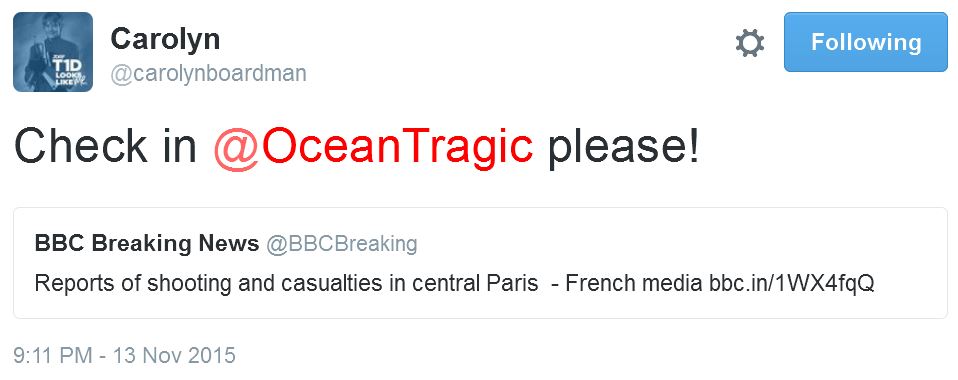Open the quoted BBC tweet card
The height and width of the screenshot is (380, 958).
(480, 263)
